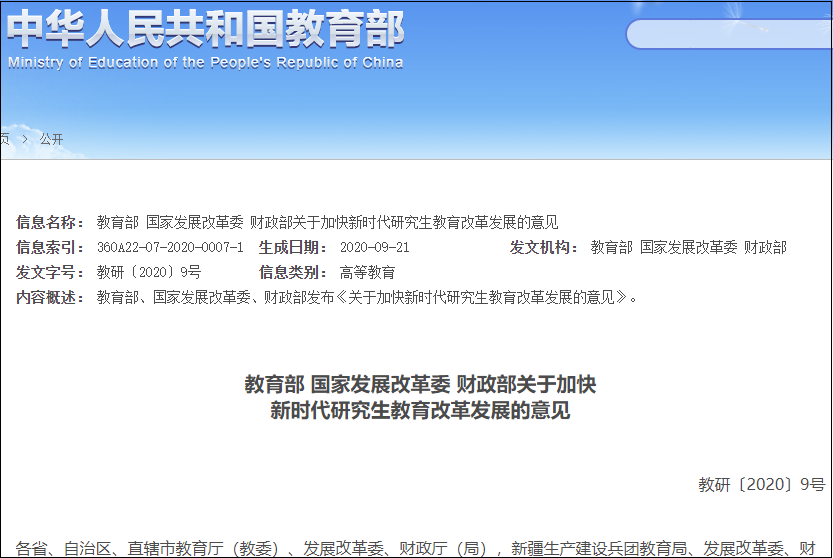Click the 发文机构 value 教育部 国家发展改革委 财政部
This screenshot has width=833, height=558.
click(688, 247)
